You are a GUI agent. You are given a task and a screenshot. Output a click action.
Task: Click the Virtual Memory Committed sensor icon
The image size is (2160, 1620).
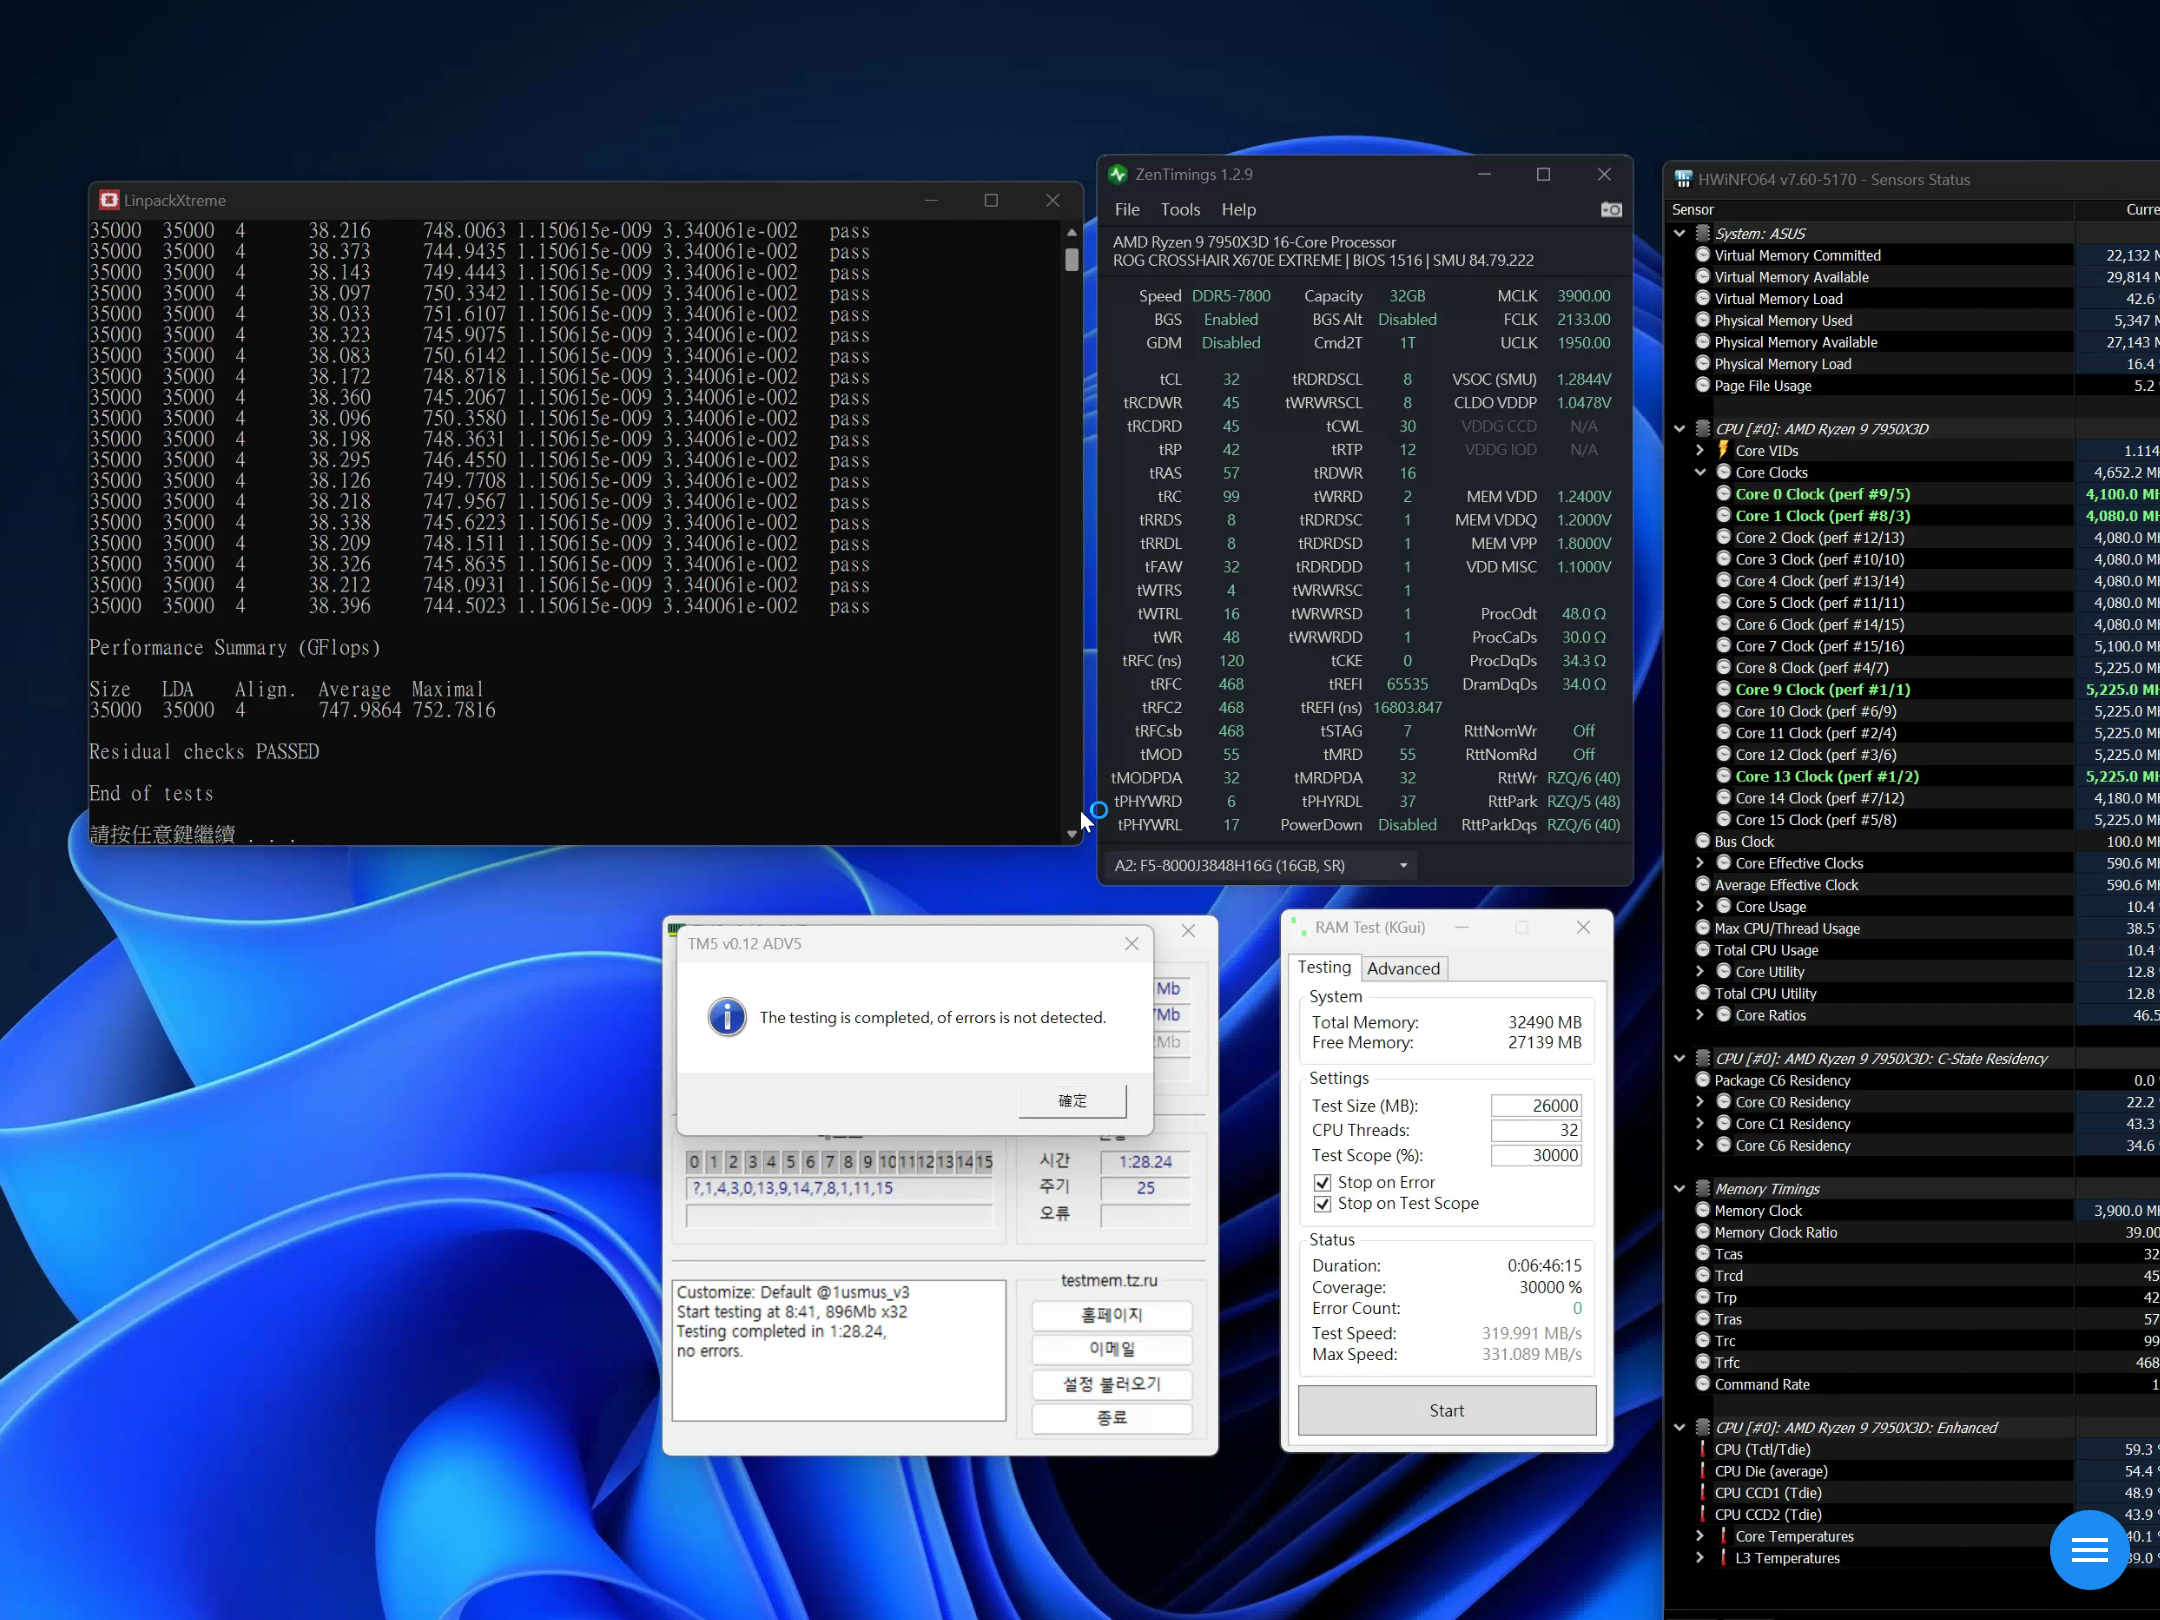pyautogui.click(x=1703, y=255)
